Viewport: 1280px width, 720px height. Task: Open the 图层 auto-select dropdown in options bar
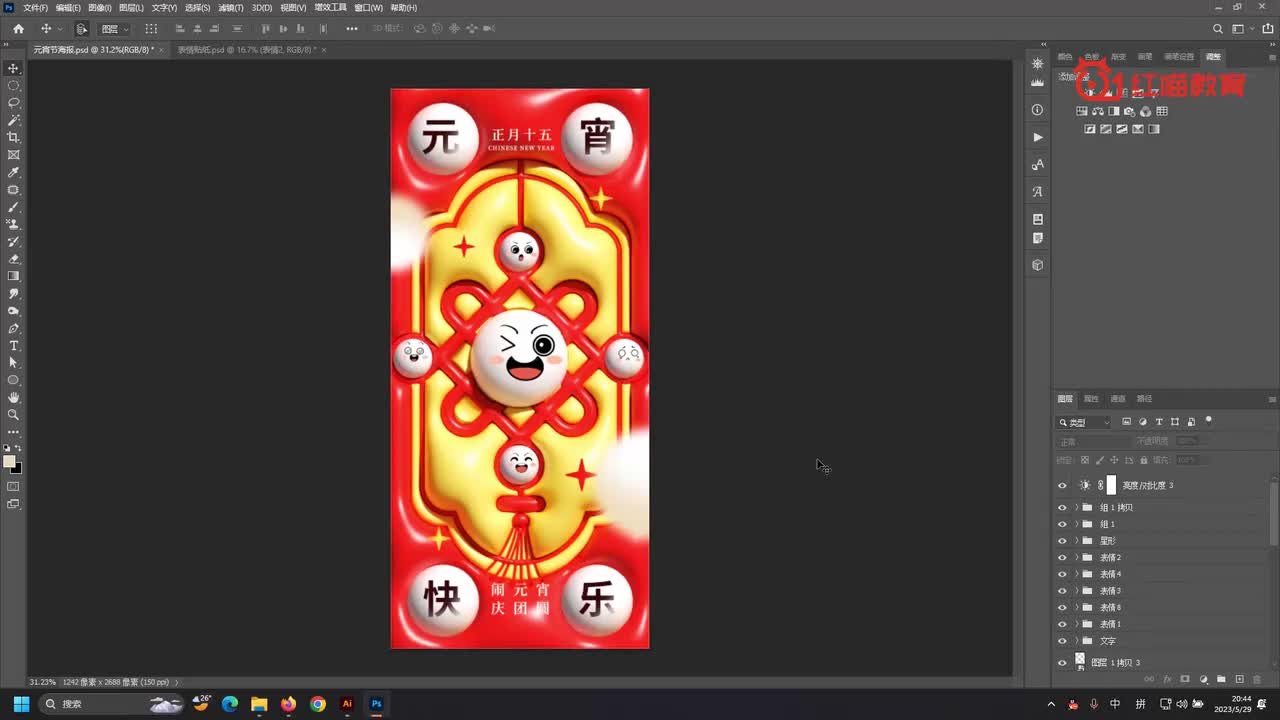115,29
